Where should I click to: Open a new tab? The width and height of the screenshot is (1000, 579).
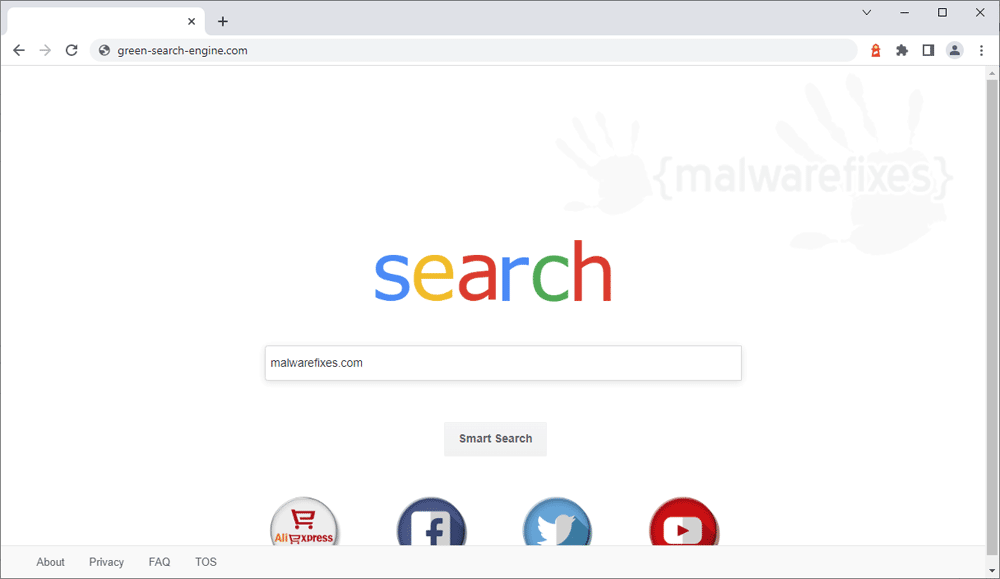(x=223, y=22)
